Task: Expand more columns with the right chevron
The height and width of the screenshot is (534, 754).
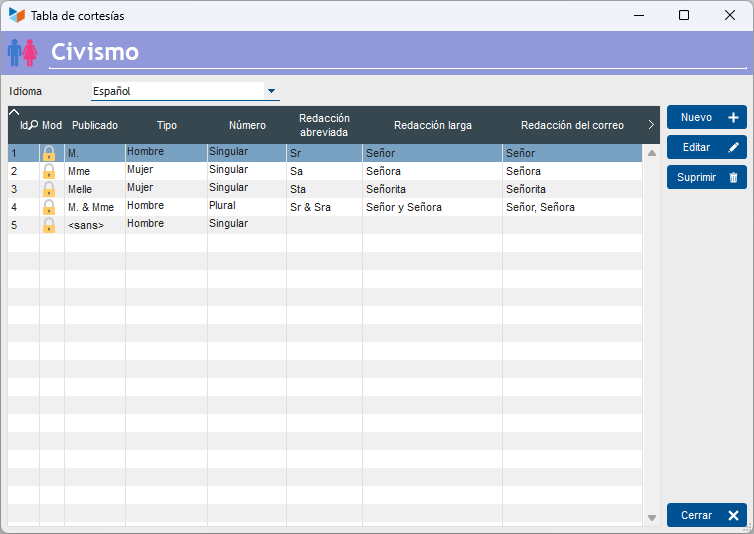Action: click(x=651, y=125)
